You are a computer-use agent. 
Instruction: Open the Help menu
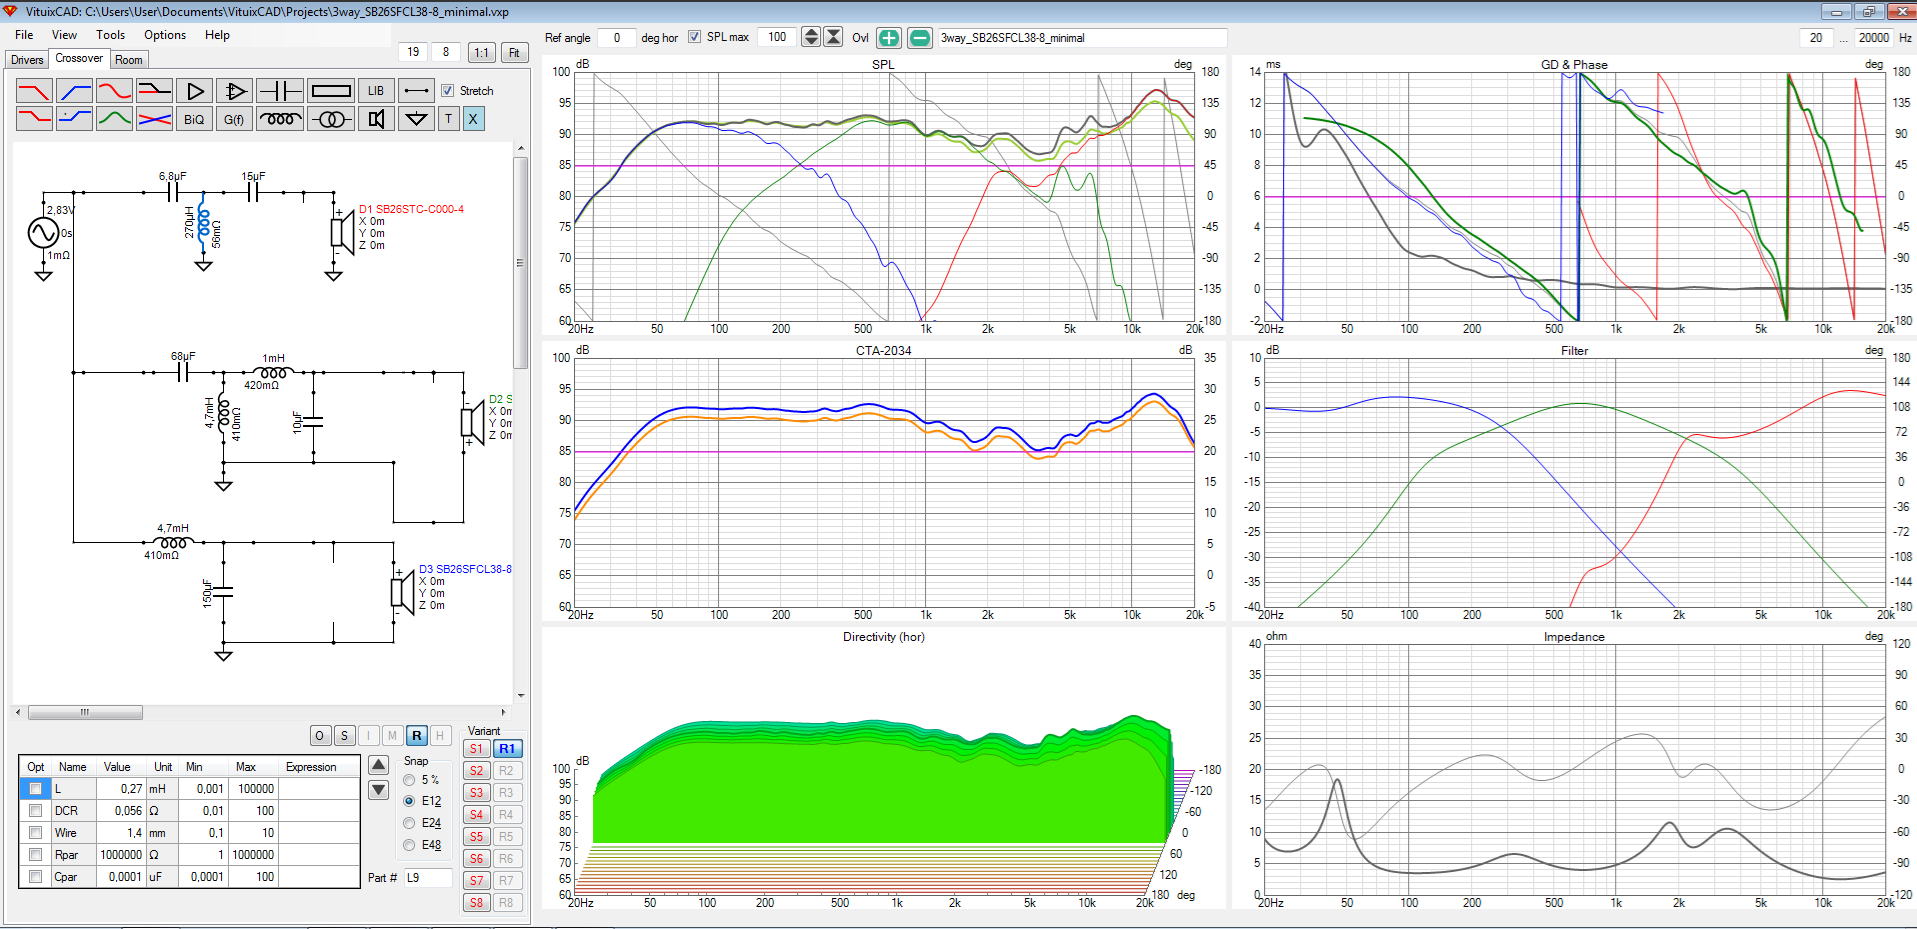(x=217, y=35)
